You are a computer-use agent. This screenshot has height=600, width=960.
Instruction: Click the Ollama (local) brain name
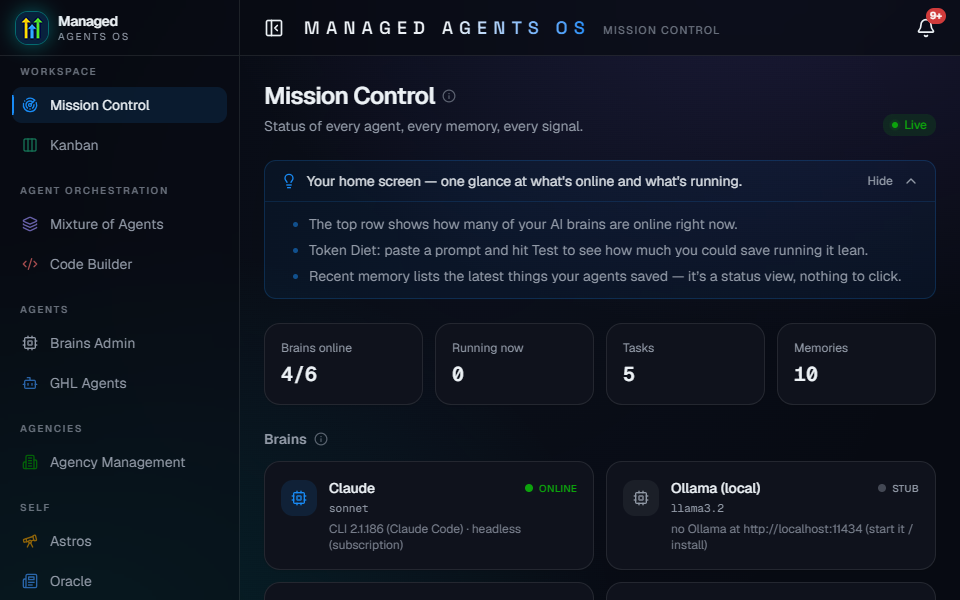point(715,488)
